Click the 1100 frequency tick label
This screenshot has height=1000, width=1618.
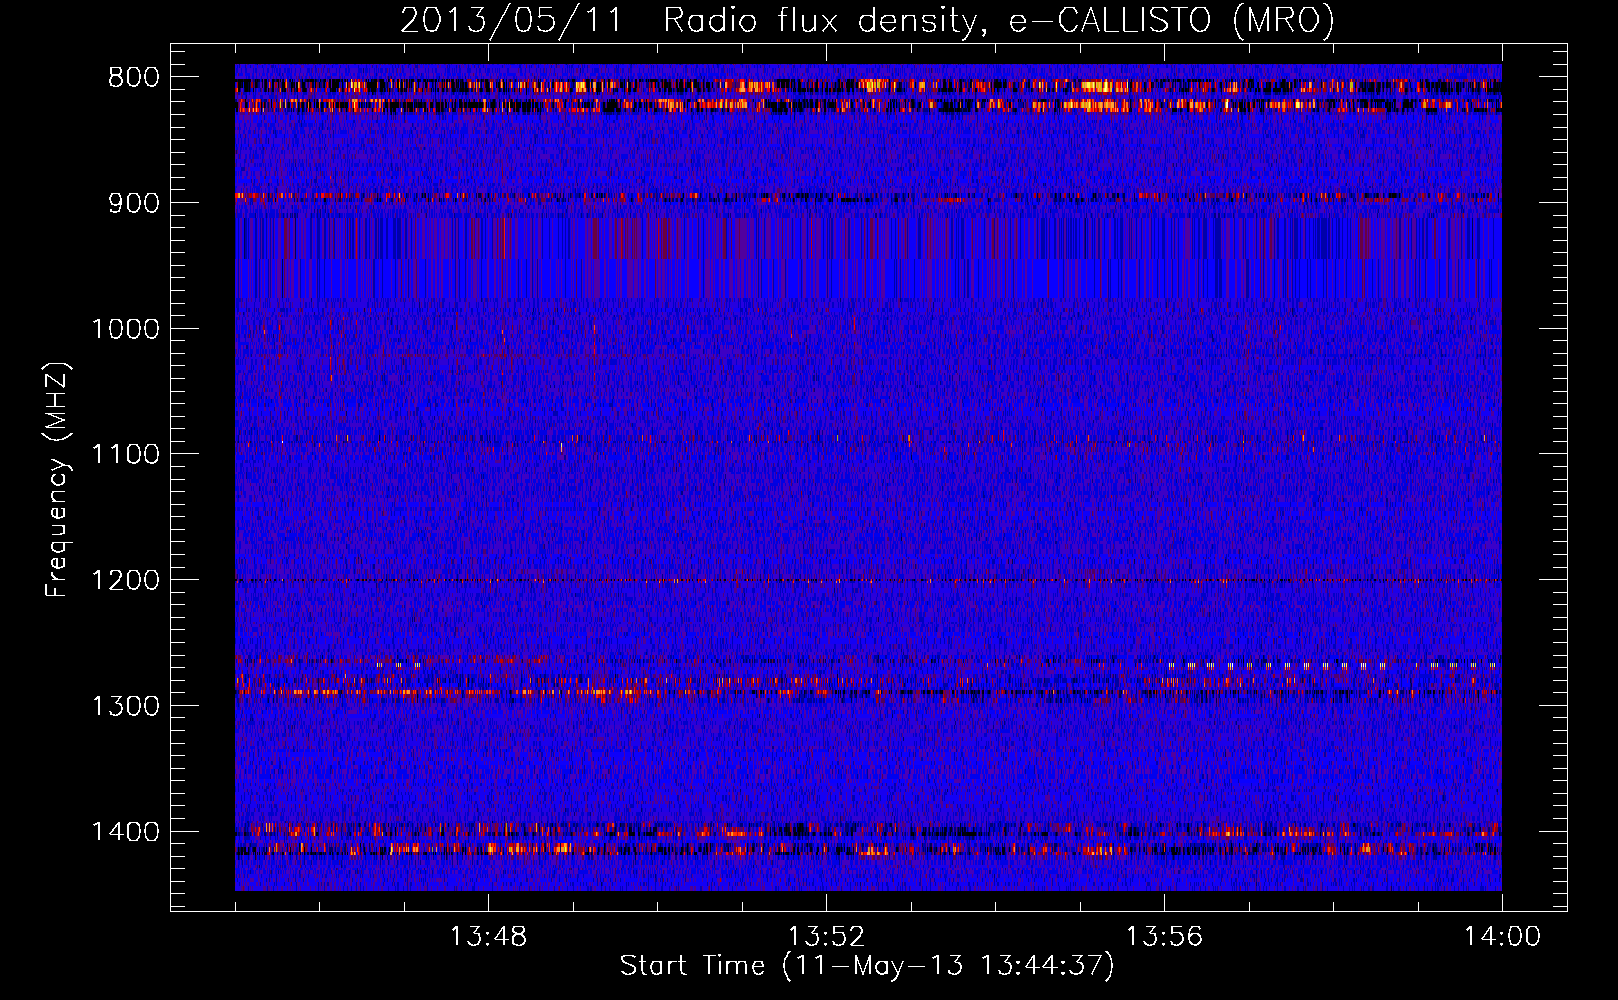tap(125, 455)
